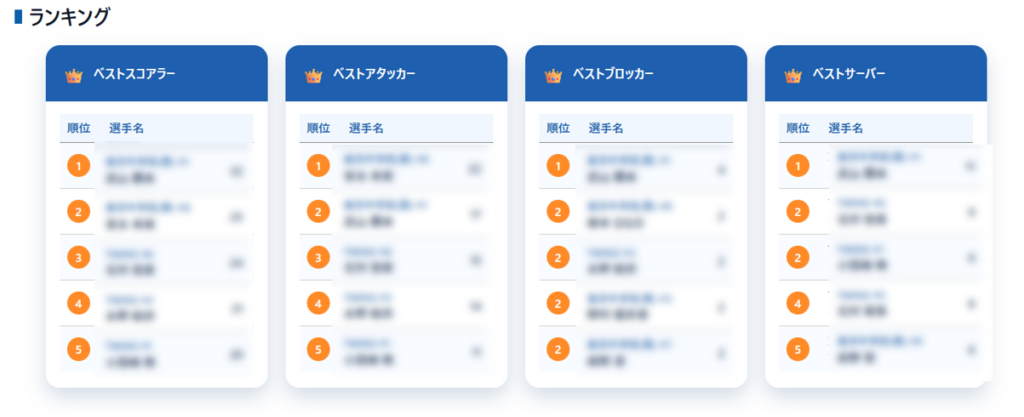Select rank 1 badge in ベストスコアラー card
The image size is (1024, 417).
click(78, 165)
